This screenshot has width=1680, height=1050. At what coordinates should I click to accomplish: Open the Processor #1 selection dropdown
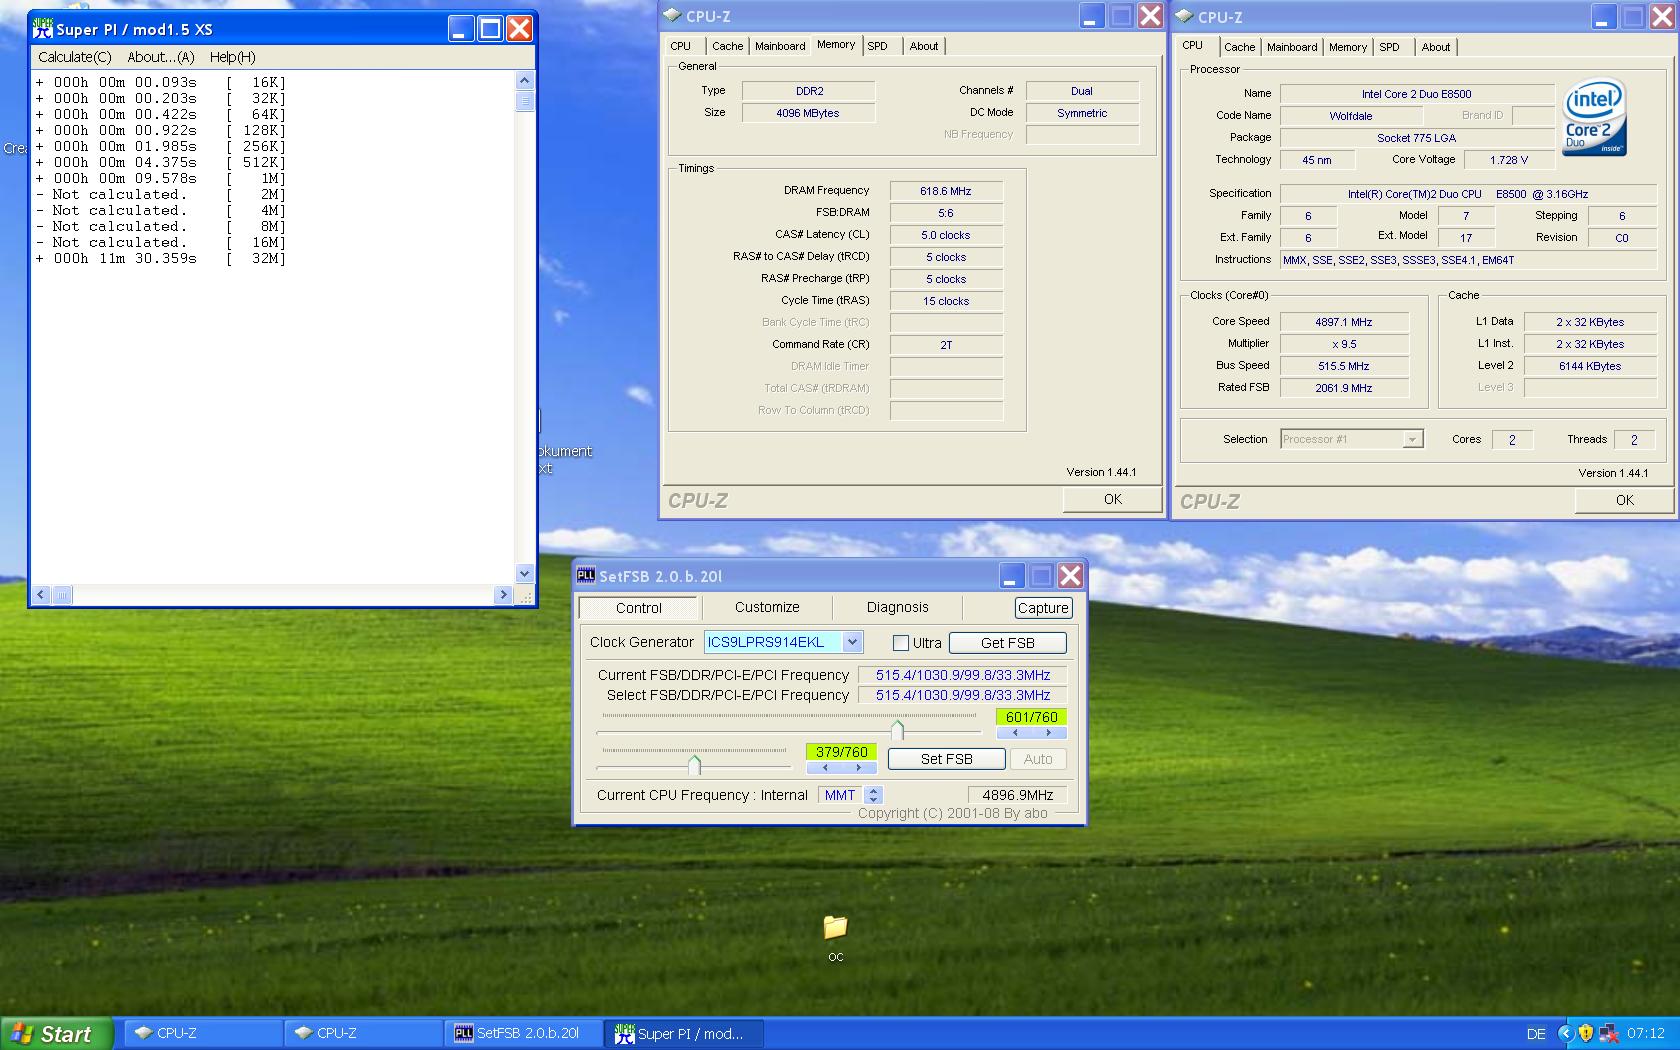click(x=1412, y=439)
